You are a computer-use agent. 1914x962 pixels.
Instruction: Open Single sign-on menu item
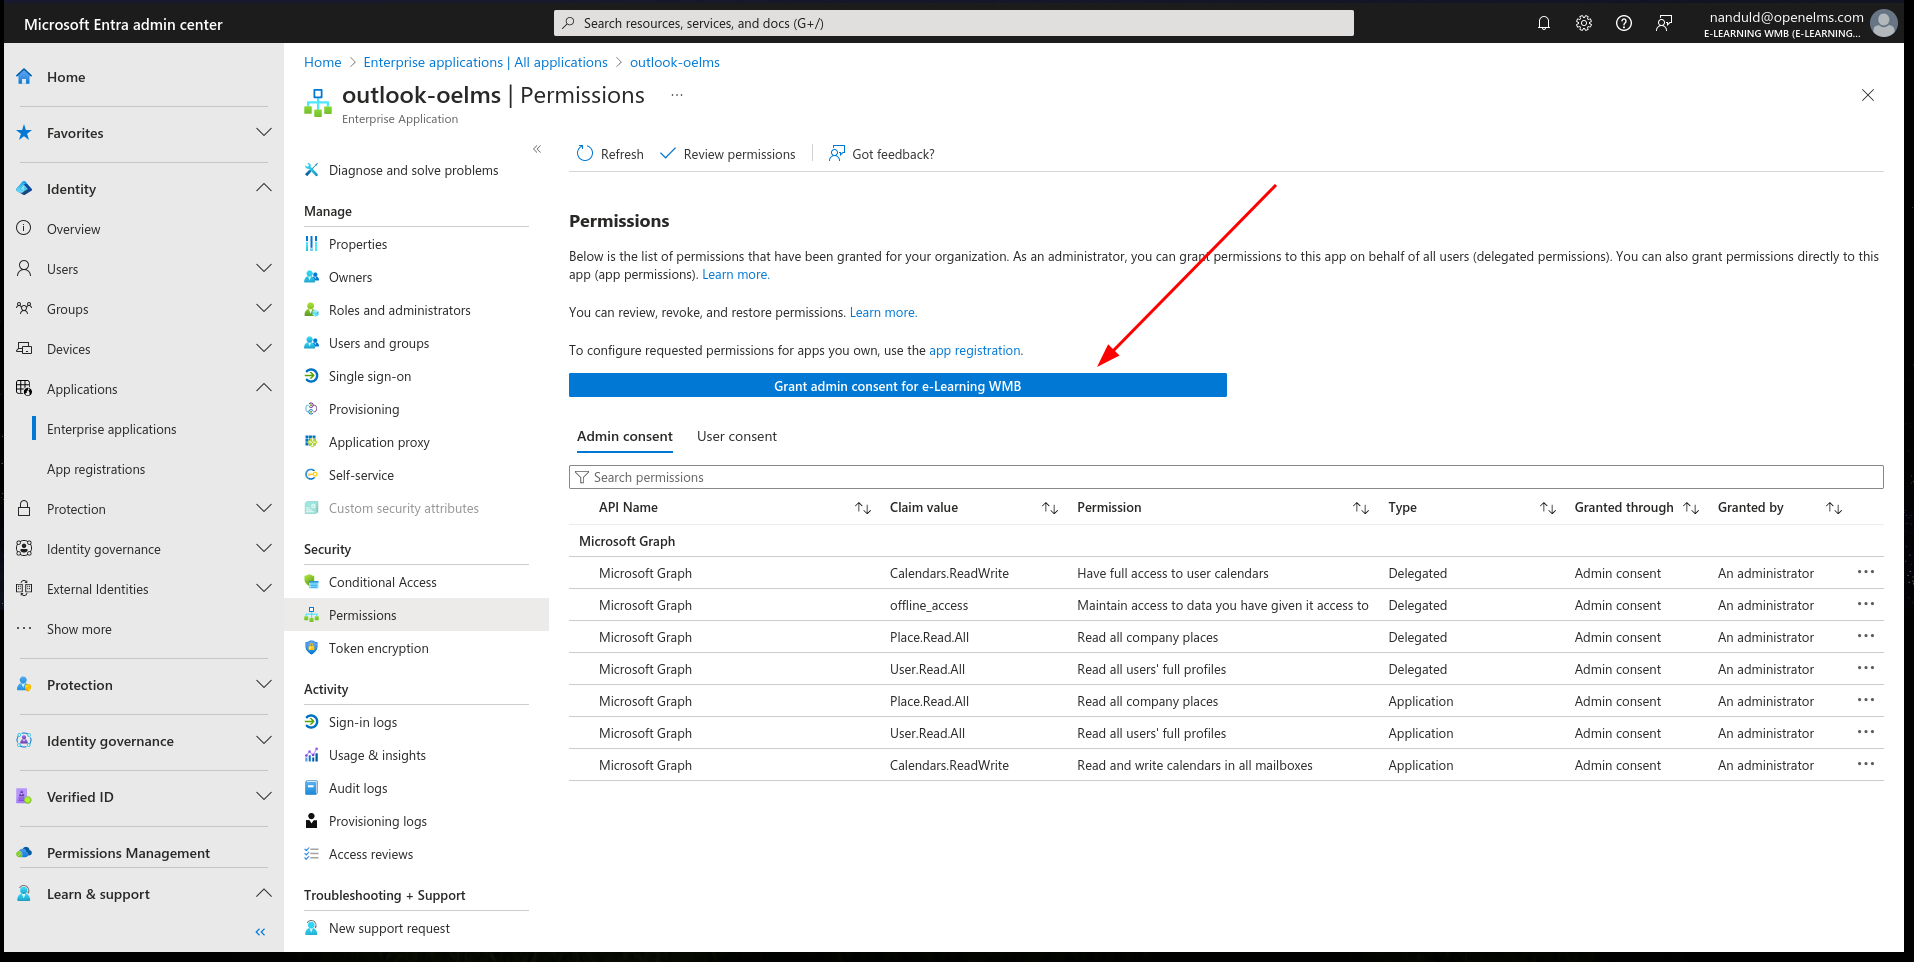click(x=370, y=376)
